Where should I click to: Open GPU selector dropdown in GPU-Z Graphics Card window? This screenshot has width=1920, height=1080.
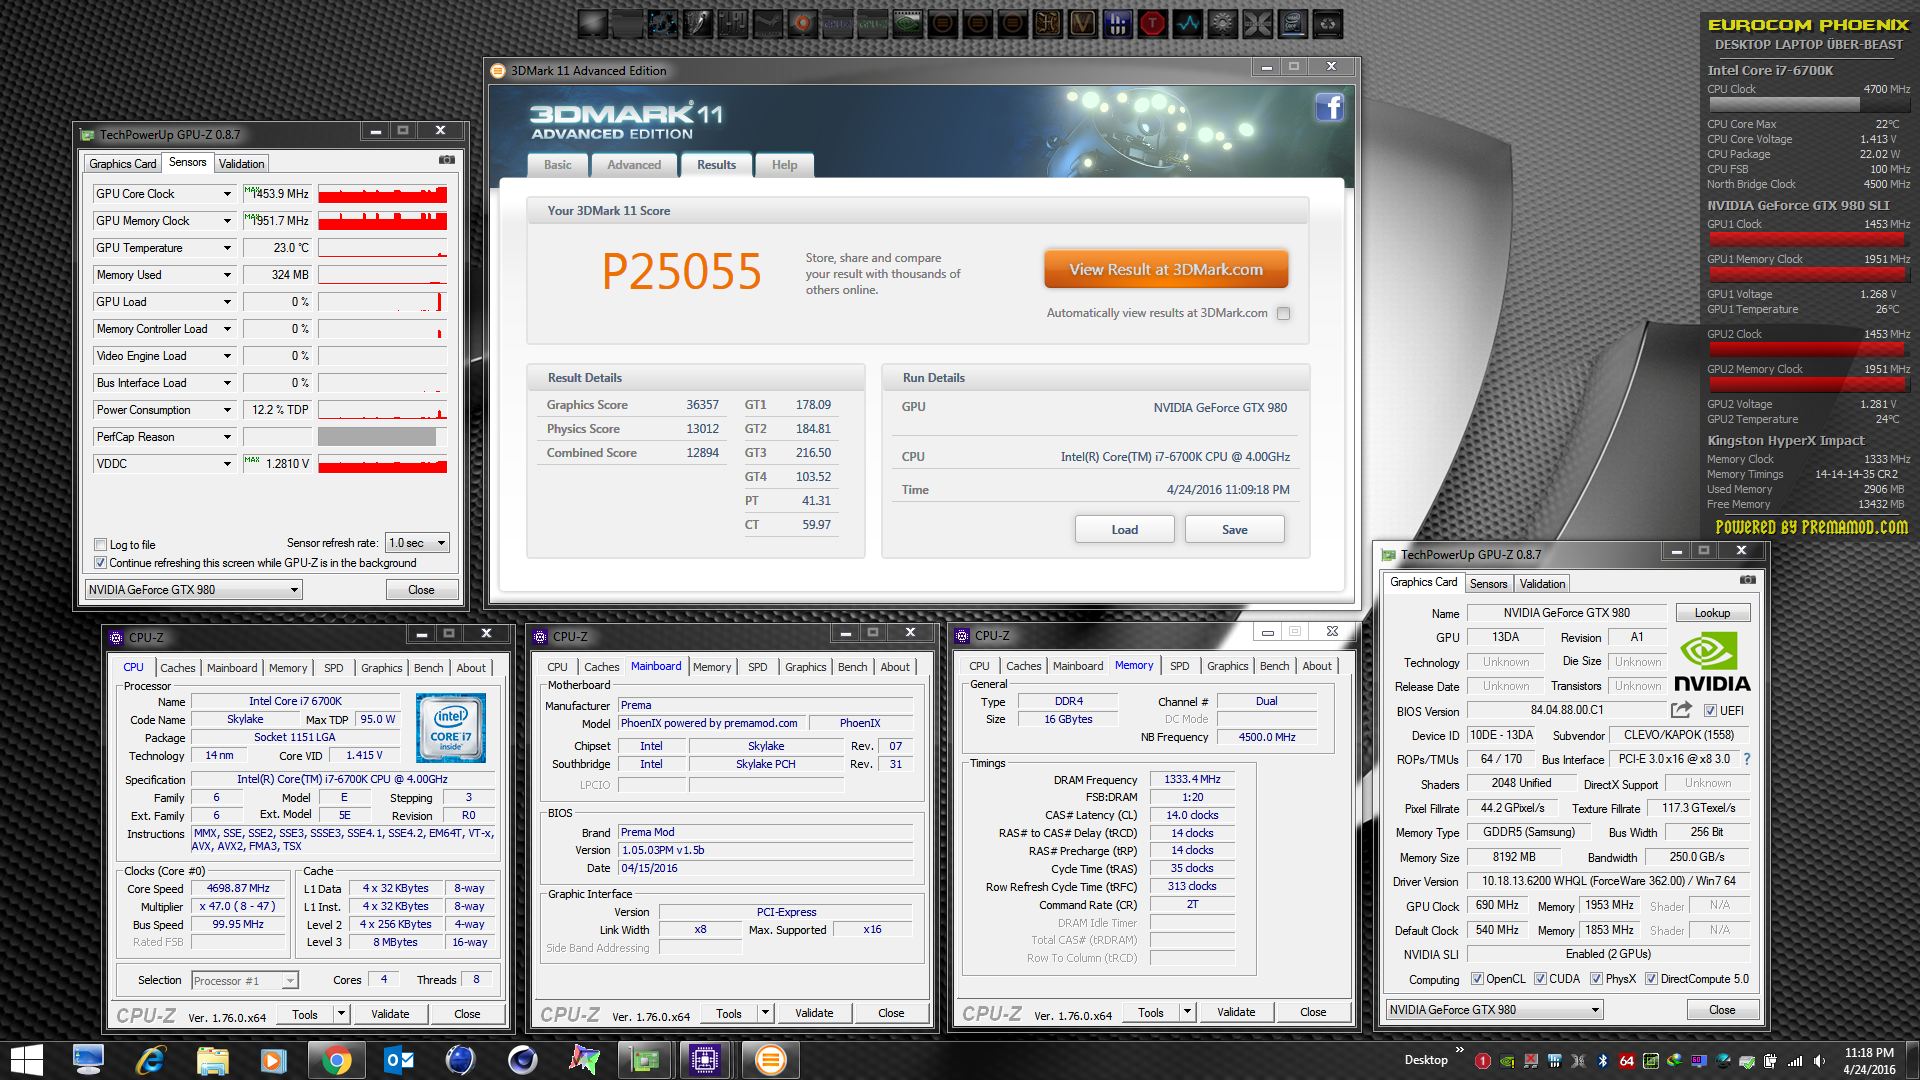1495,1010
